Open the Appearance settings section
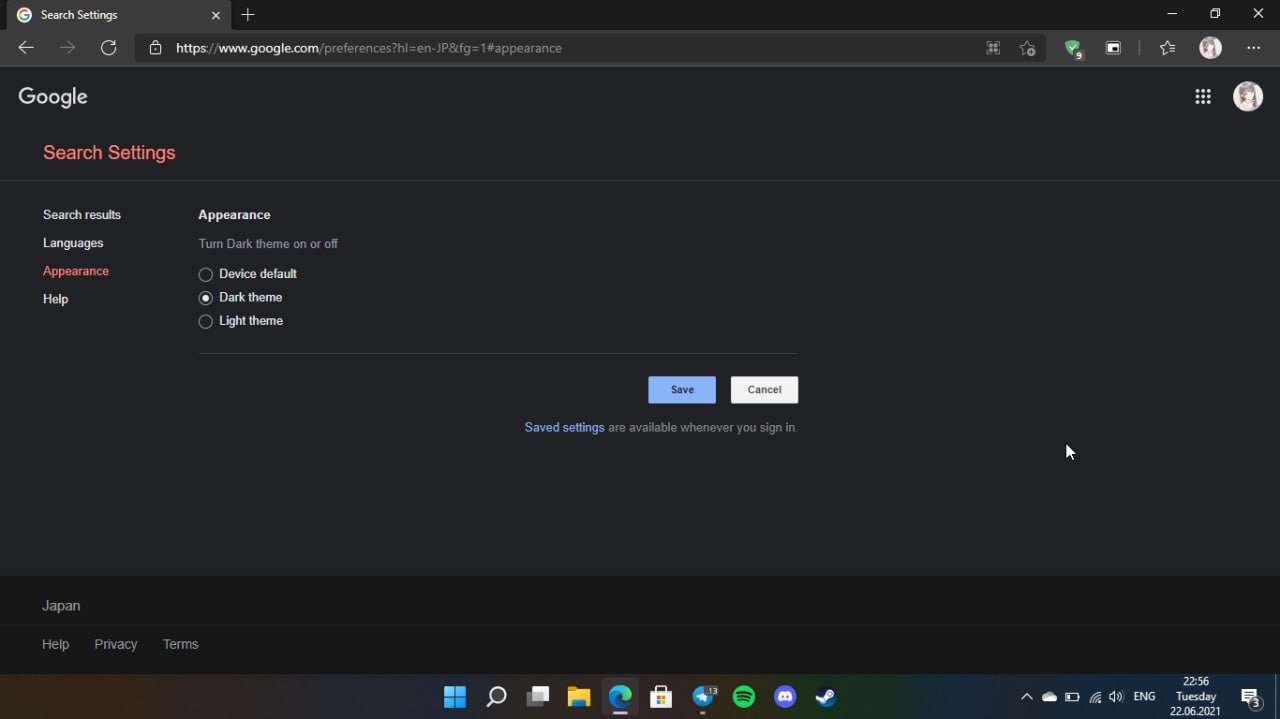Viewport: 1280px width, 719px height. click(x=76, y=271)
